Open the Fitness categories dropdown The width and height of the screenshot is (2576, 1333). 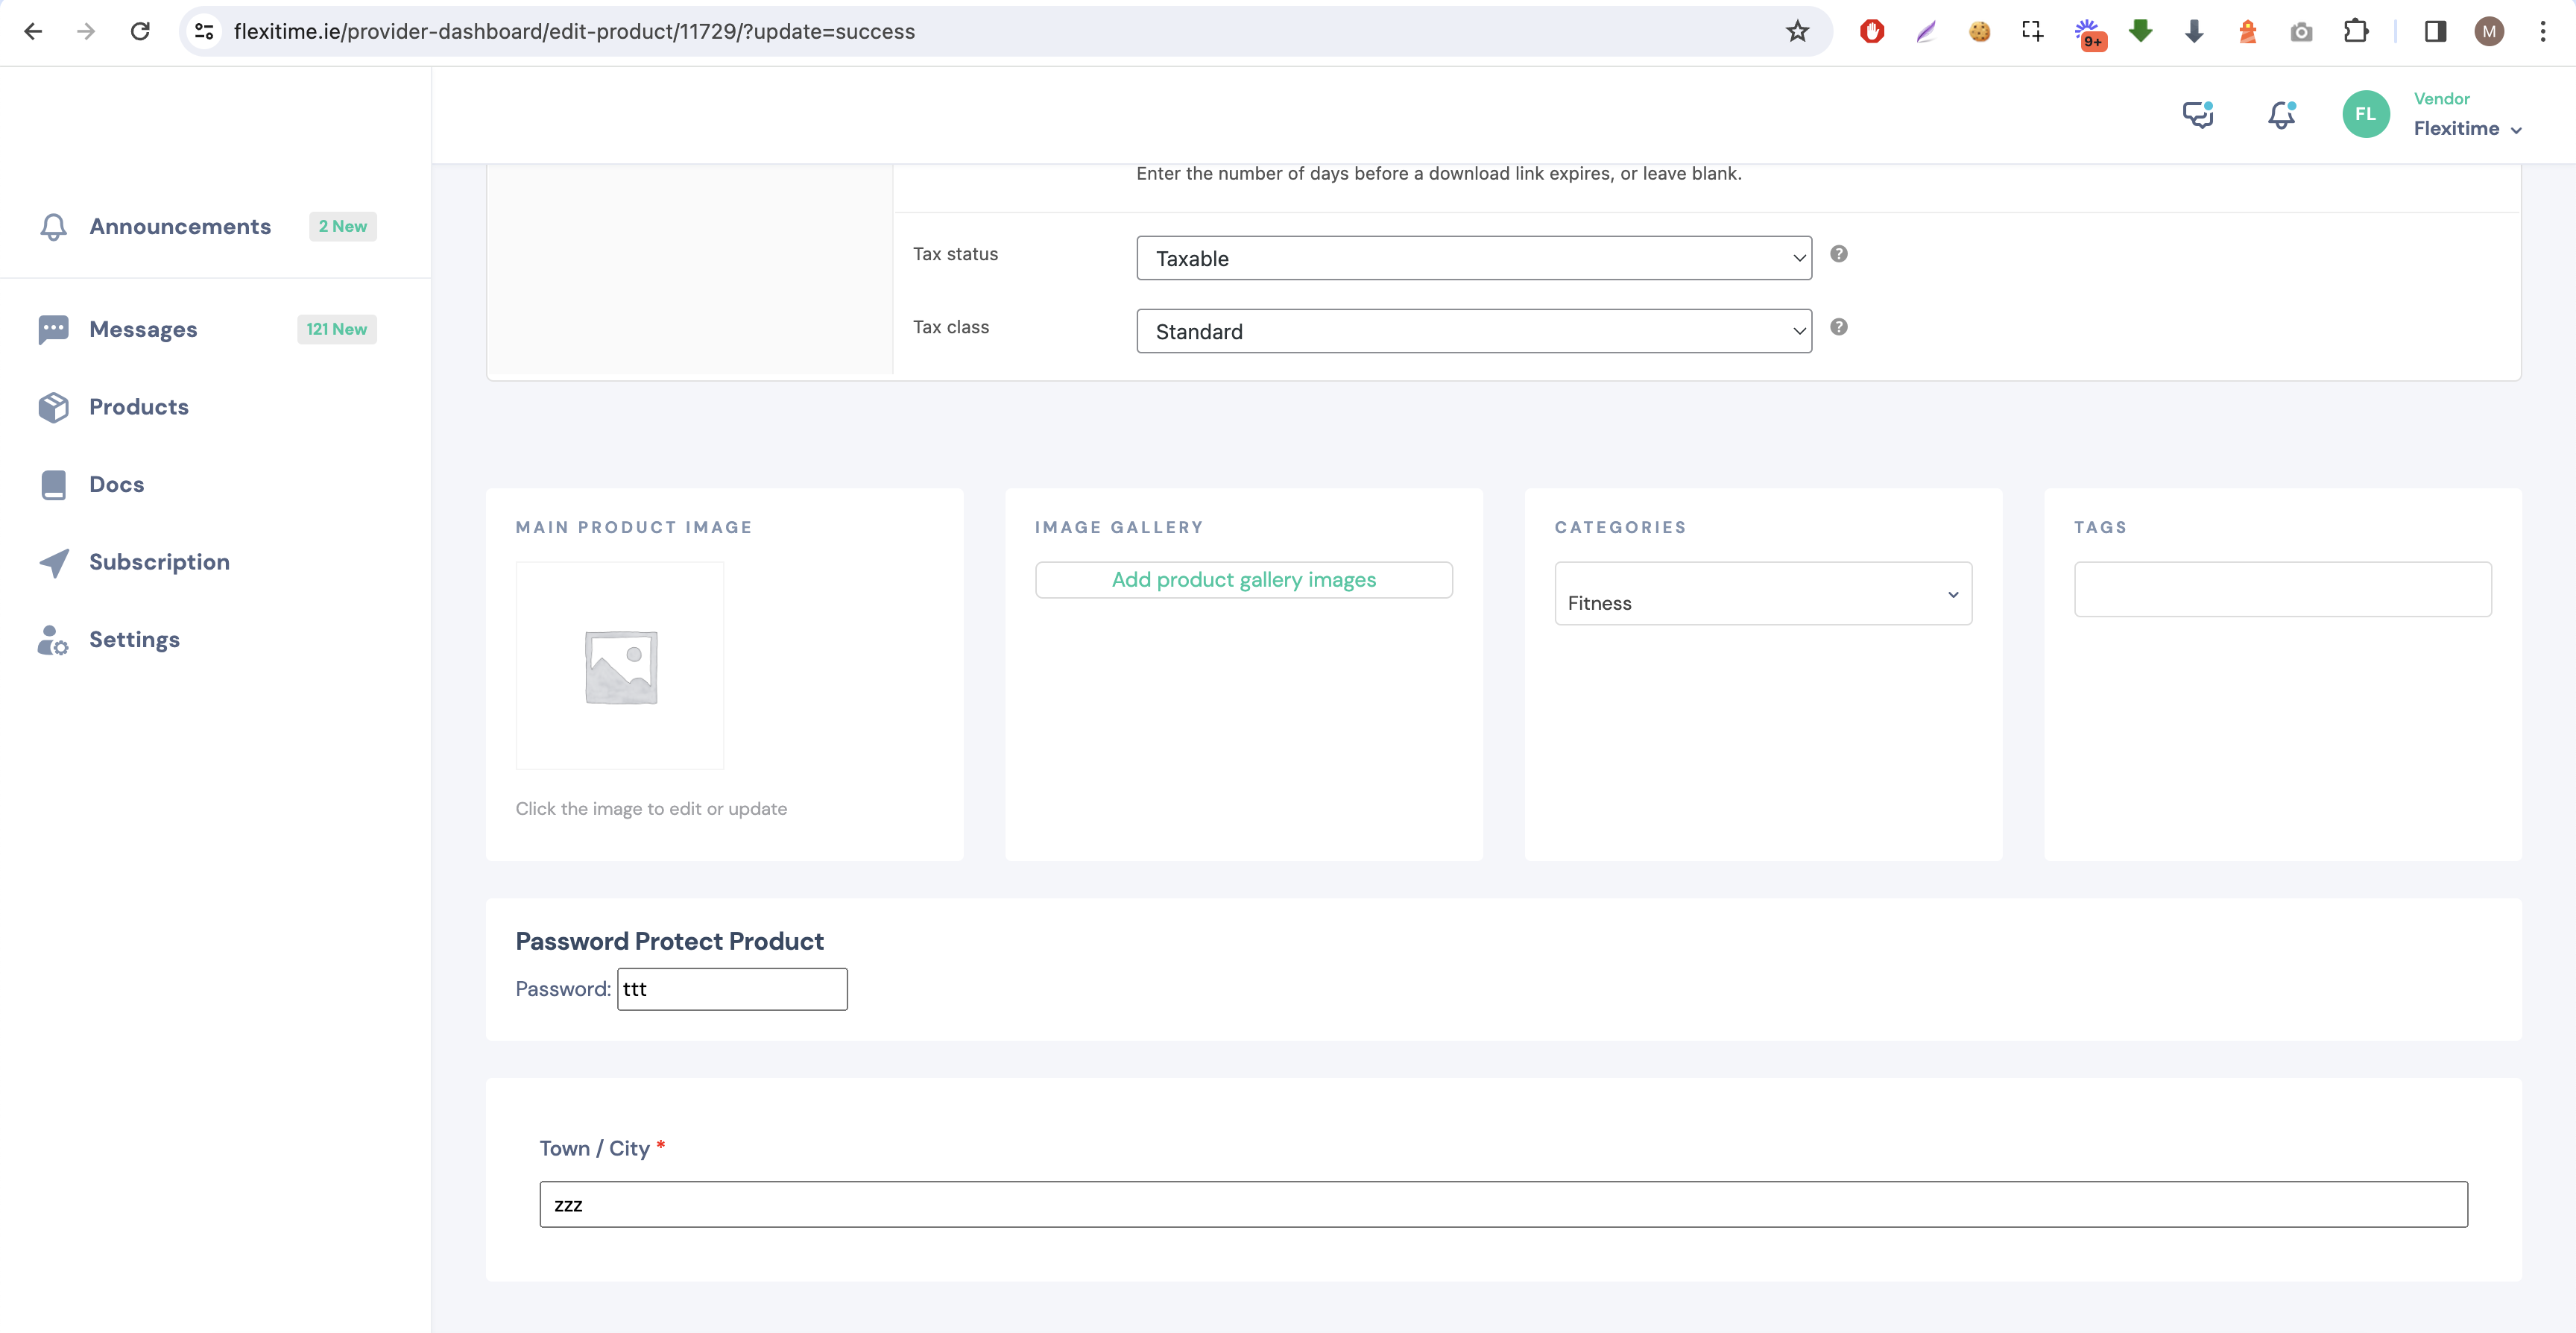[1762, 594]
